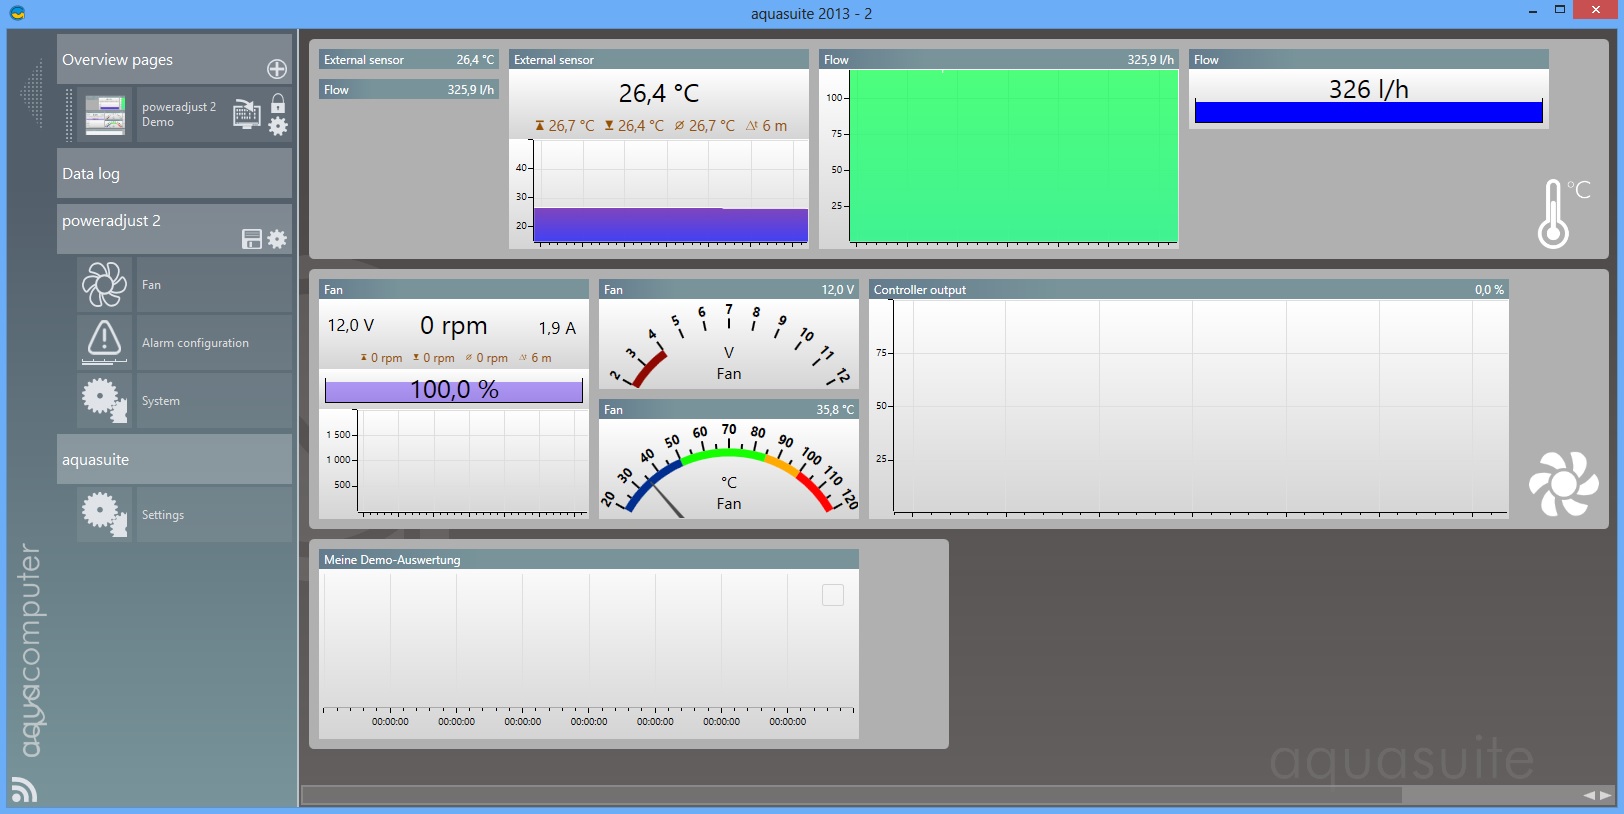Click the right arrow of the horizontal scrollbar
1624x814 pixels.
[x=1606, y=795]
